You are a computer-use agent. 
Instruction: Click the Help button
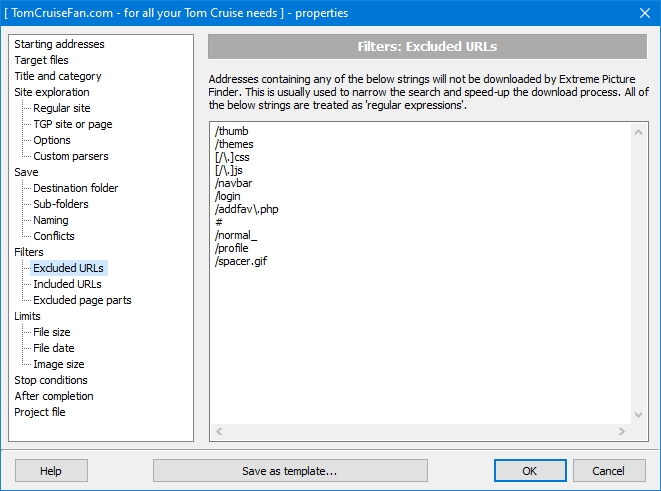coord(51,471)
